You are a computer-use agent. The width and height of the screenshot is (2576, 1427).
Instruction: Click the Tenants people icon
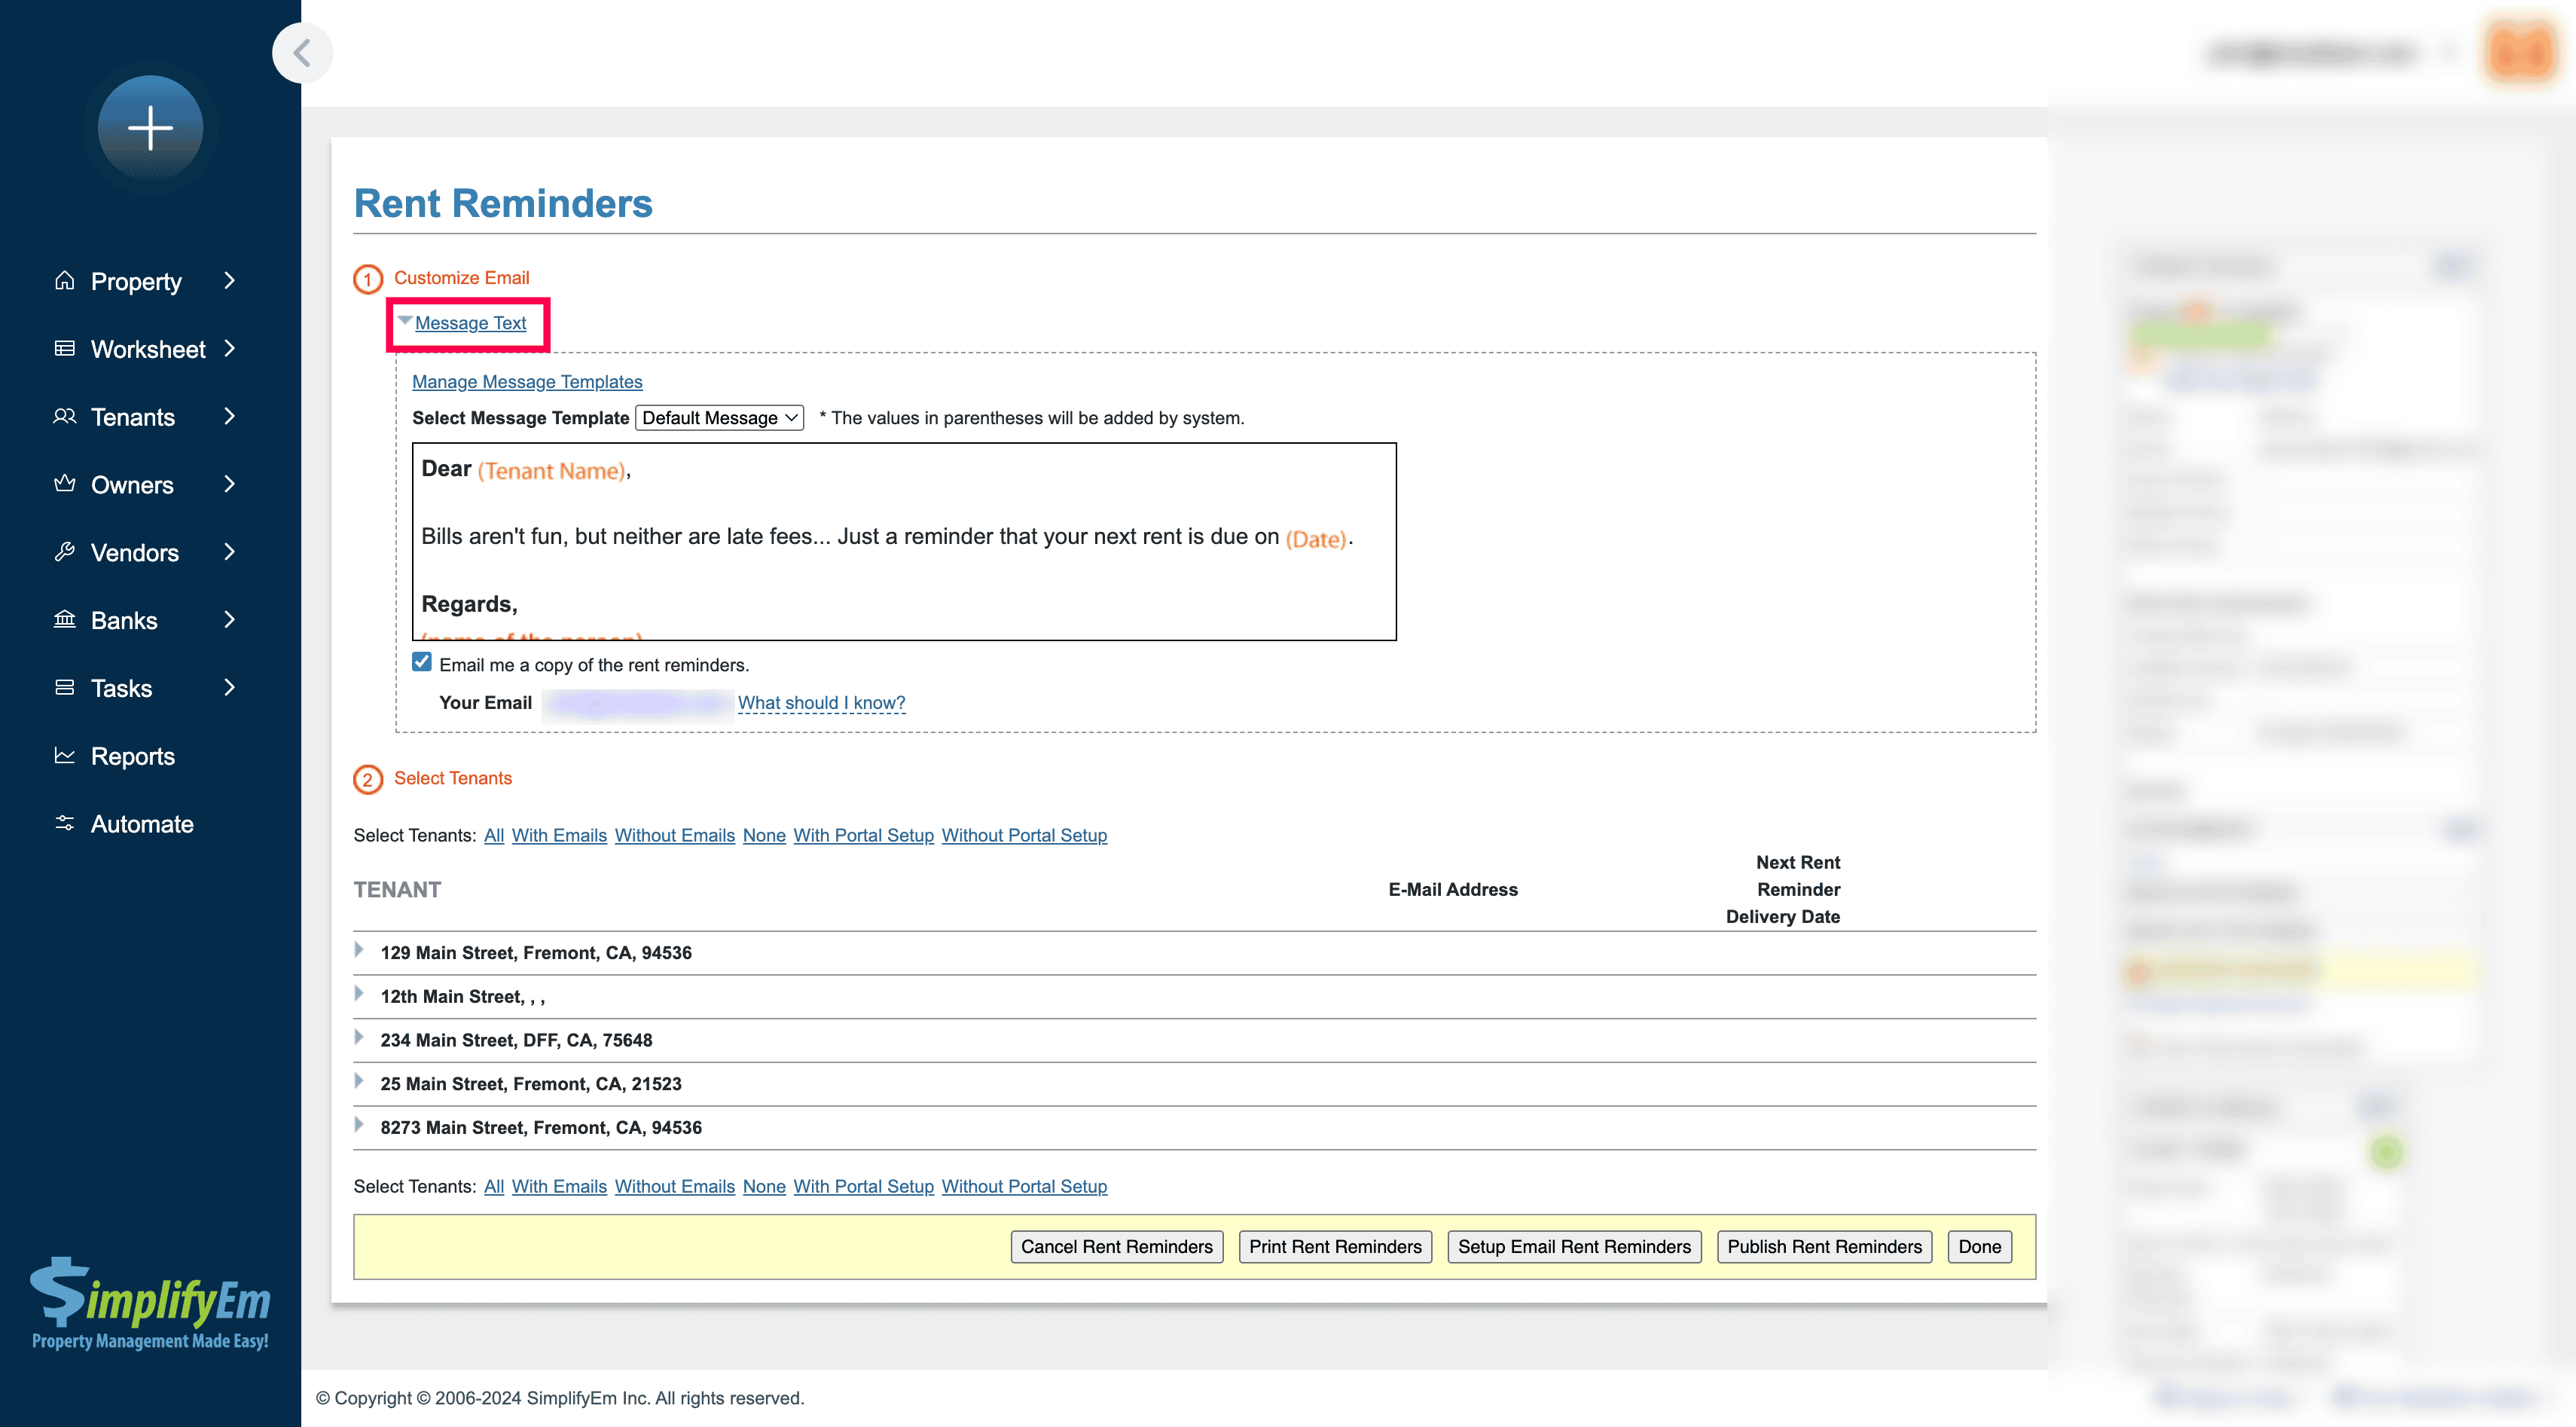(65, 416)
